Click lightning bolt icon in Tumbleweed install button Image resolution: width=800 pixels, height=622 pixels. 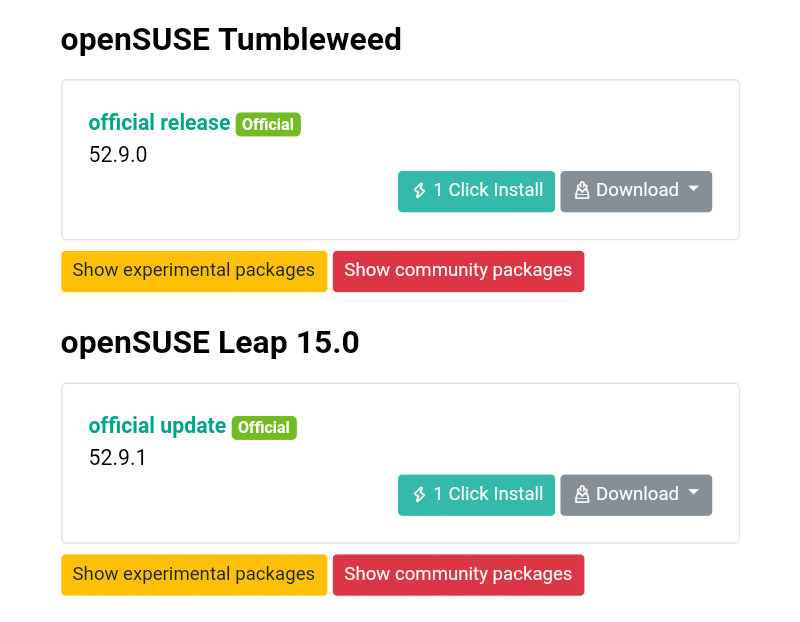point(419,190)
